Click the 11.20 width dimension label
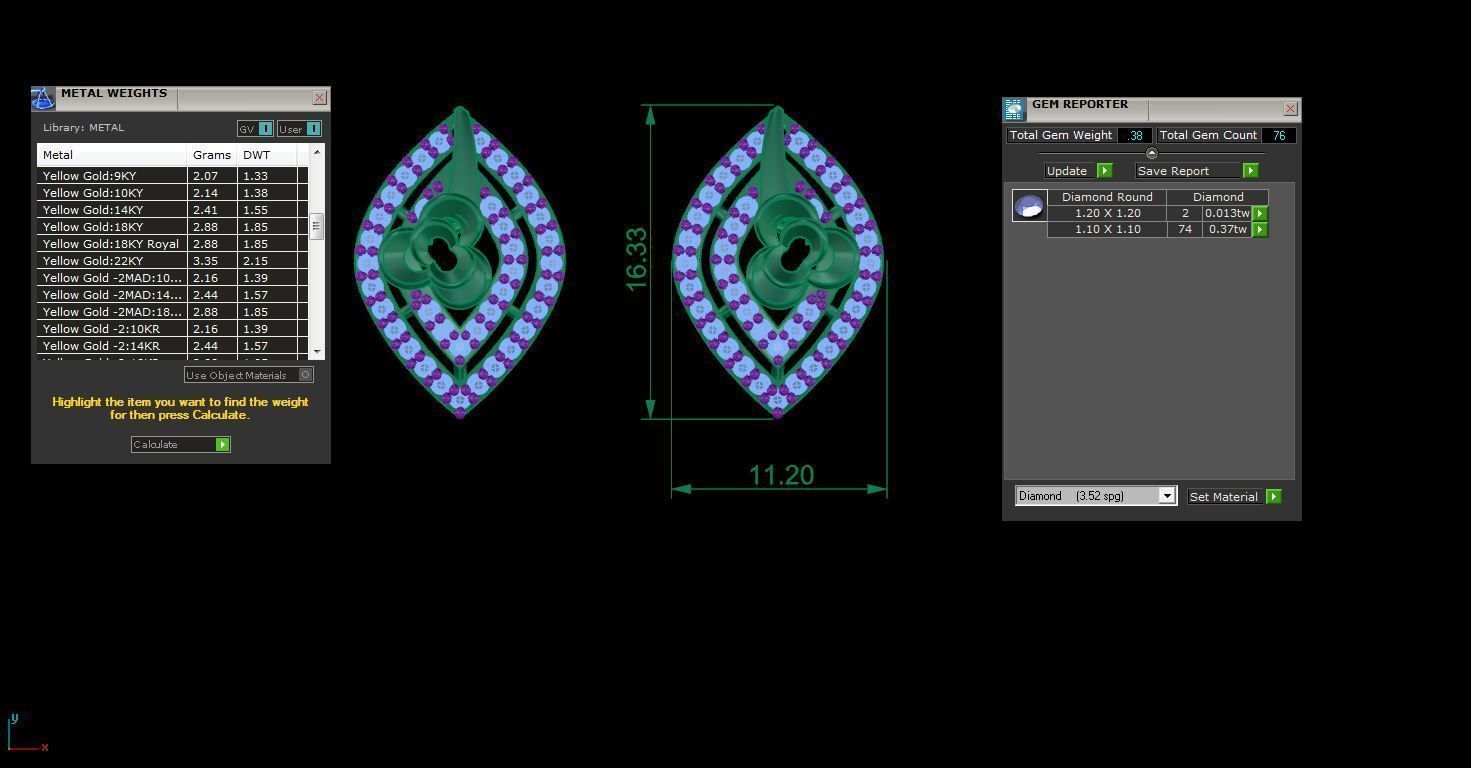 point(781,475)
